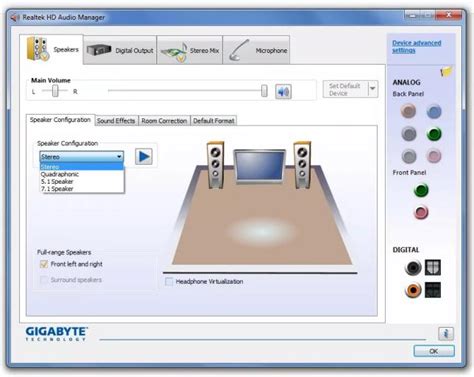Screen dimensions: 474x377
Task: Play the speaker configuration test sound
Action: pos(144,156)
